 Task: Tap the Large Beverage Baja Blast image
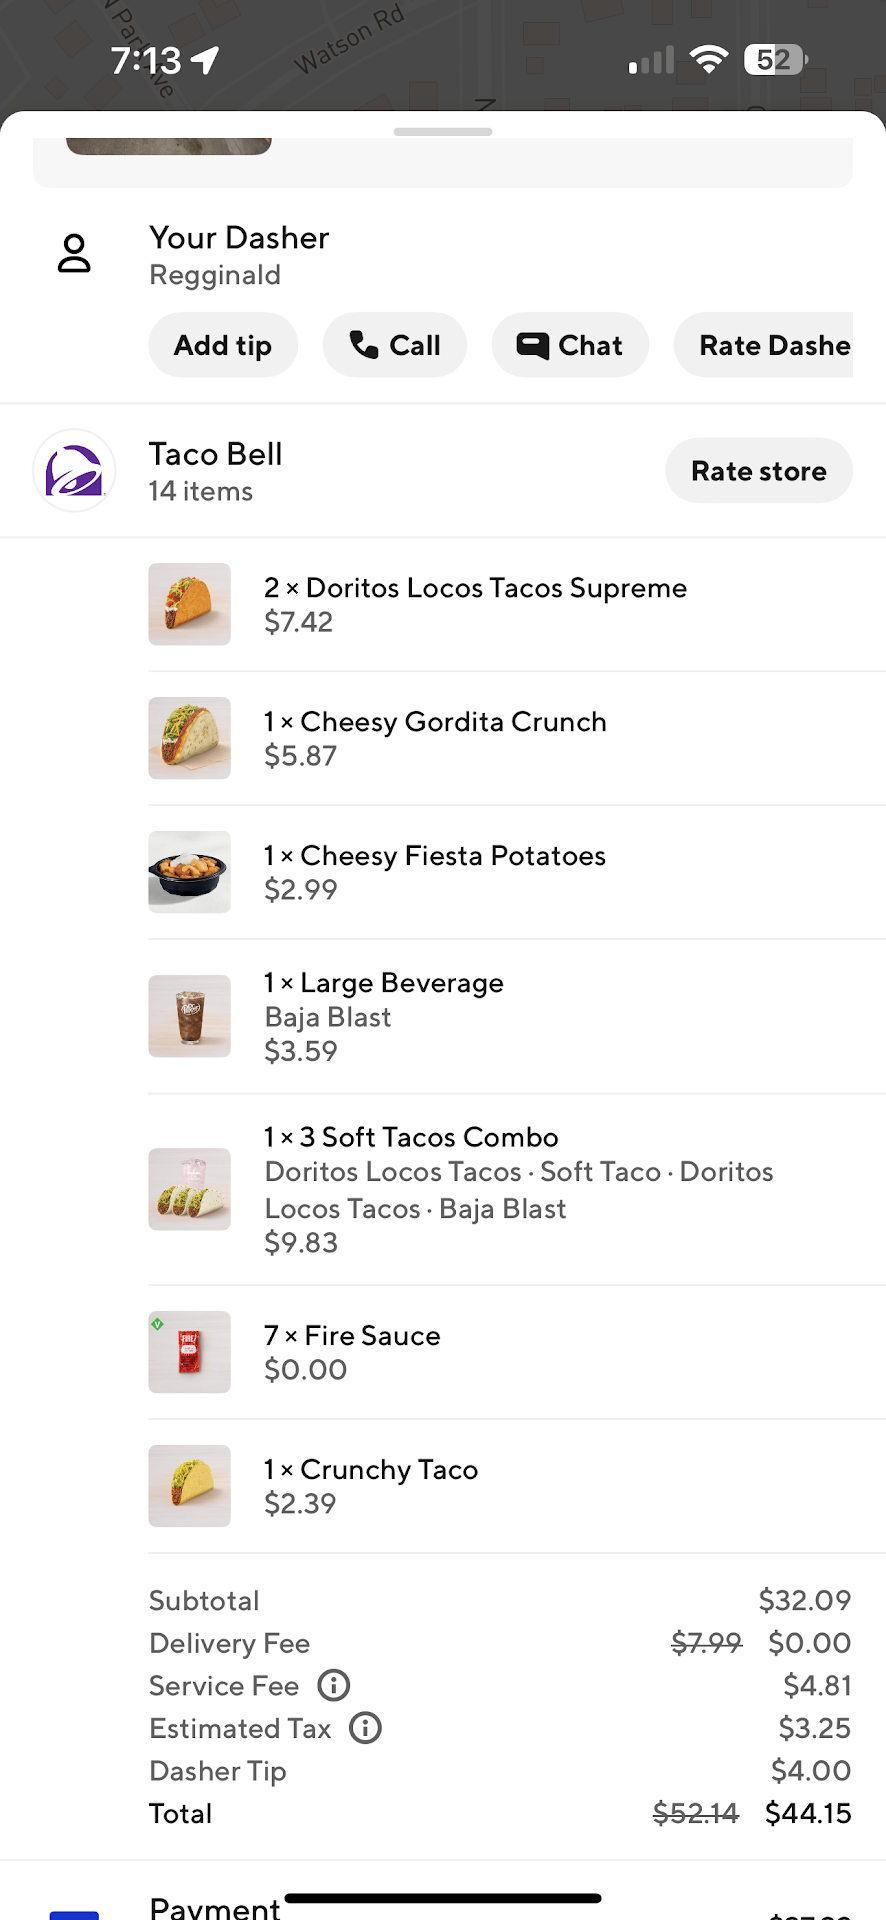[190, 1016]
